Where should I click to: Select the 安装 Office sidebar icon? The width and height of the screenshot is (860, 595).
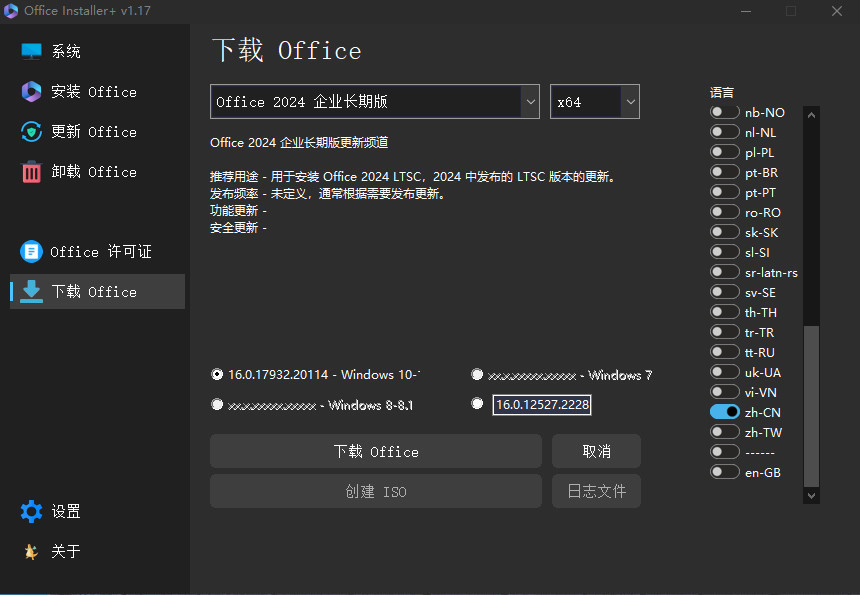31,91
